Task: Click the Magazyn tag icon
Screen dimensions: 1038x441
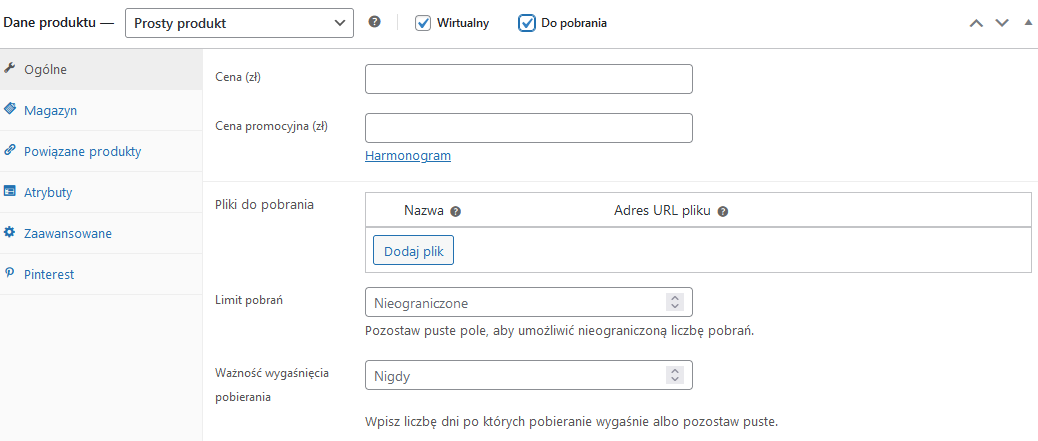Action: 9,109
